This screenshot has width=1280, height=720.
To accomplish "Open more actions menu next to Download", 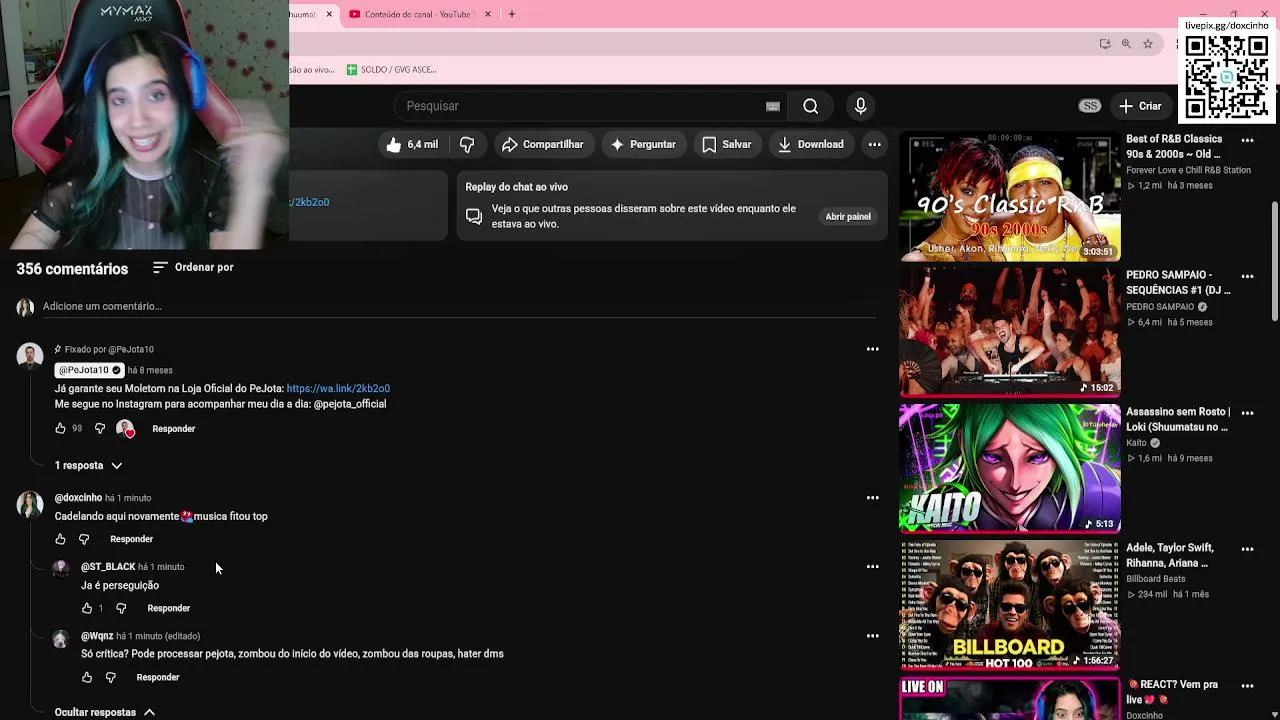I will (874, 145).
